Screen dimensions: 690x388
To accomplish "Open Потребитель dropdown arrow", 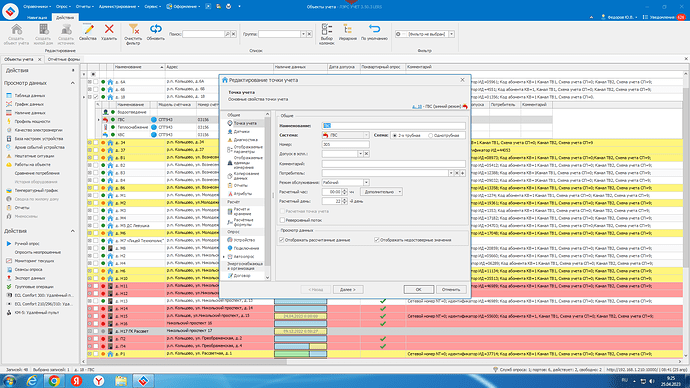I will pyautogui.click(x=451, y=173).
